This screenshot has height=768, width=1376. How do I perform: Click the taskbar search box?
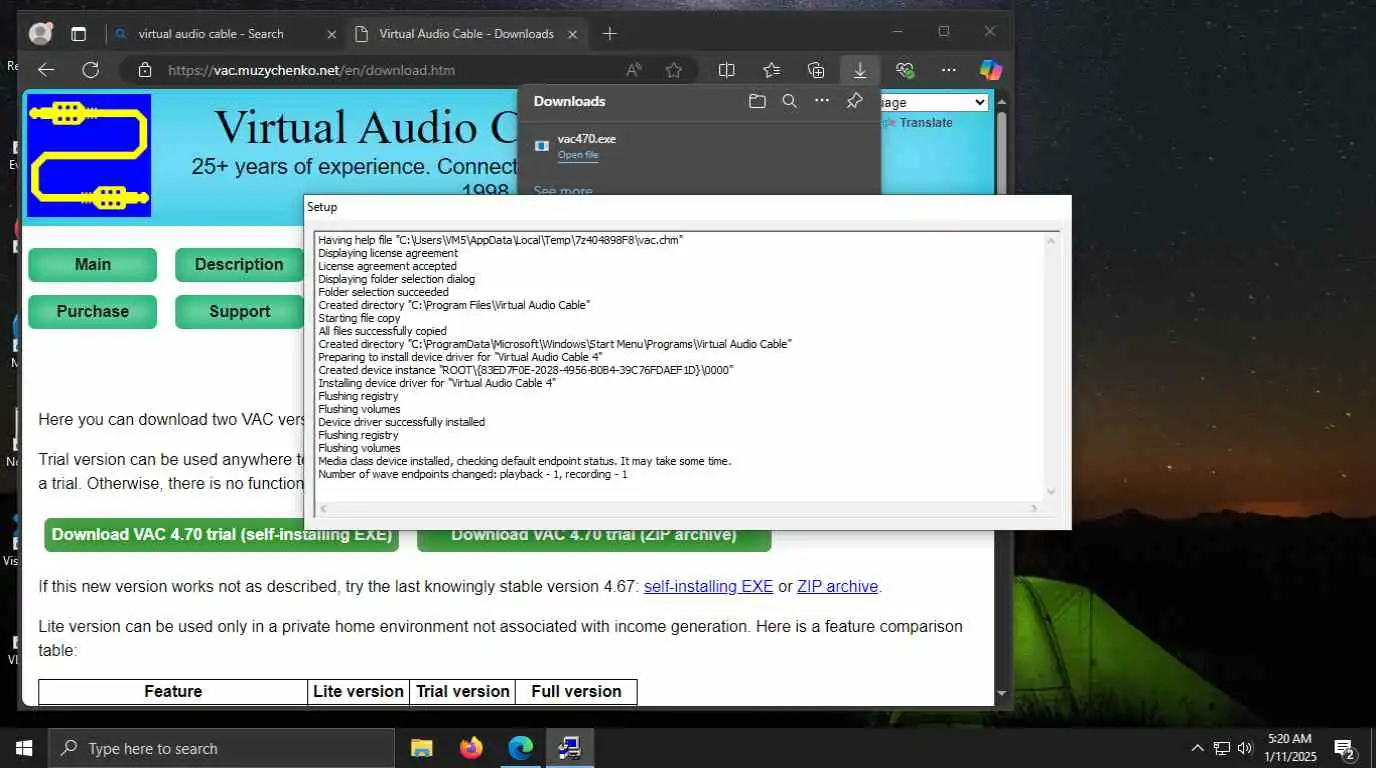pos(223,748)
